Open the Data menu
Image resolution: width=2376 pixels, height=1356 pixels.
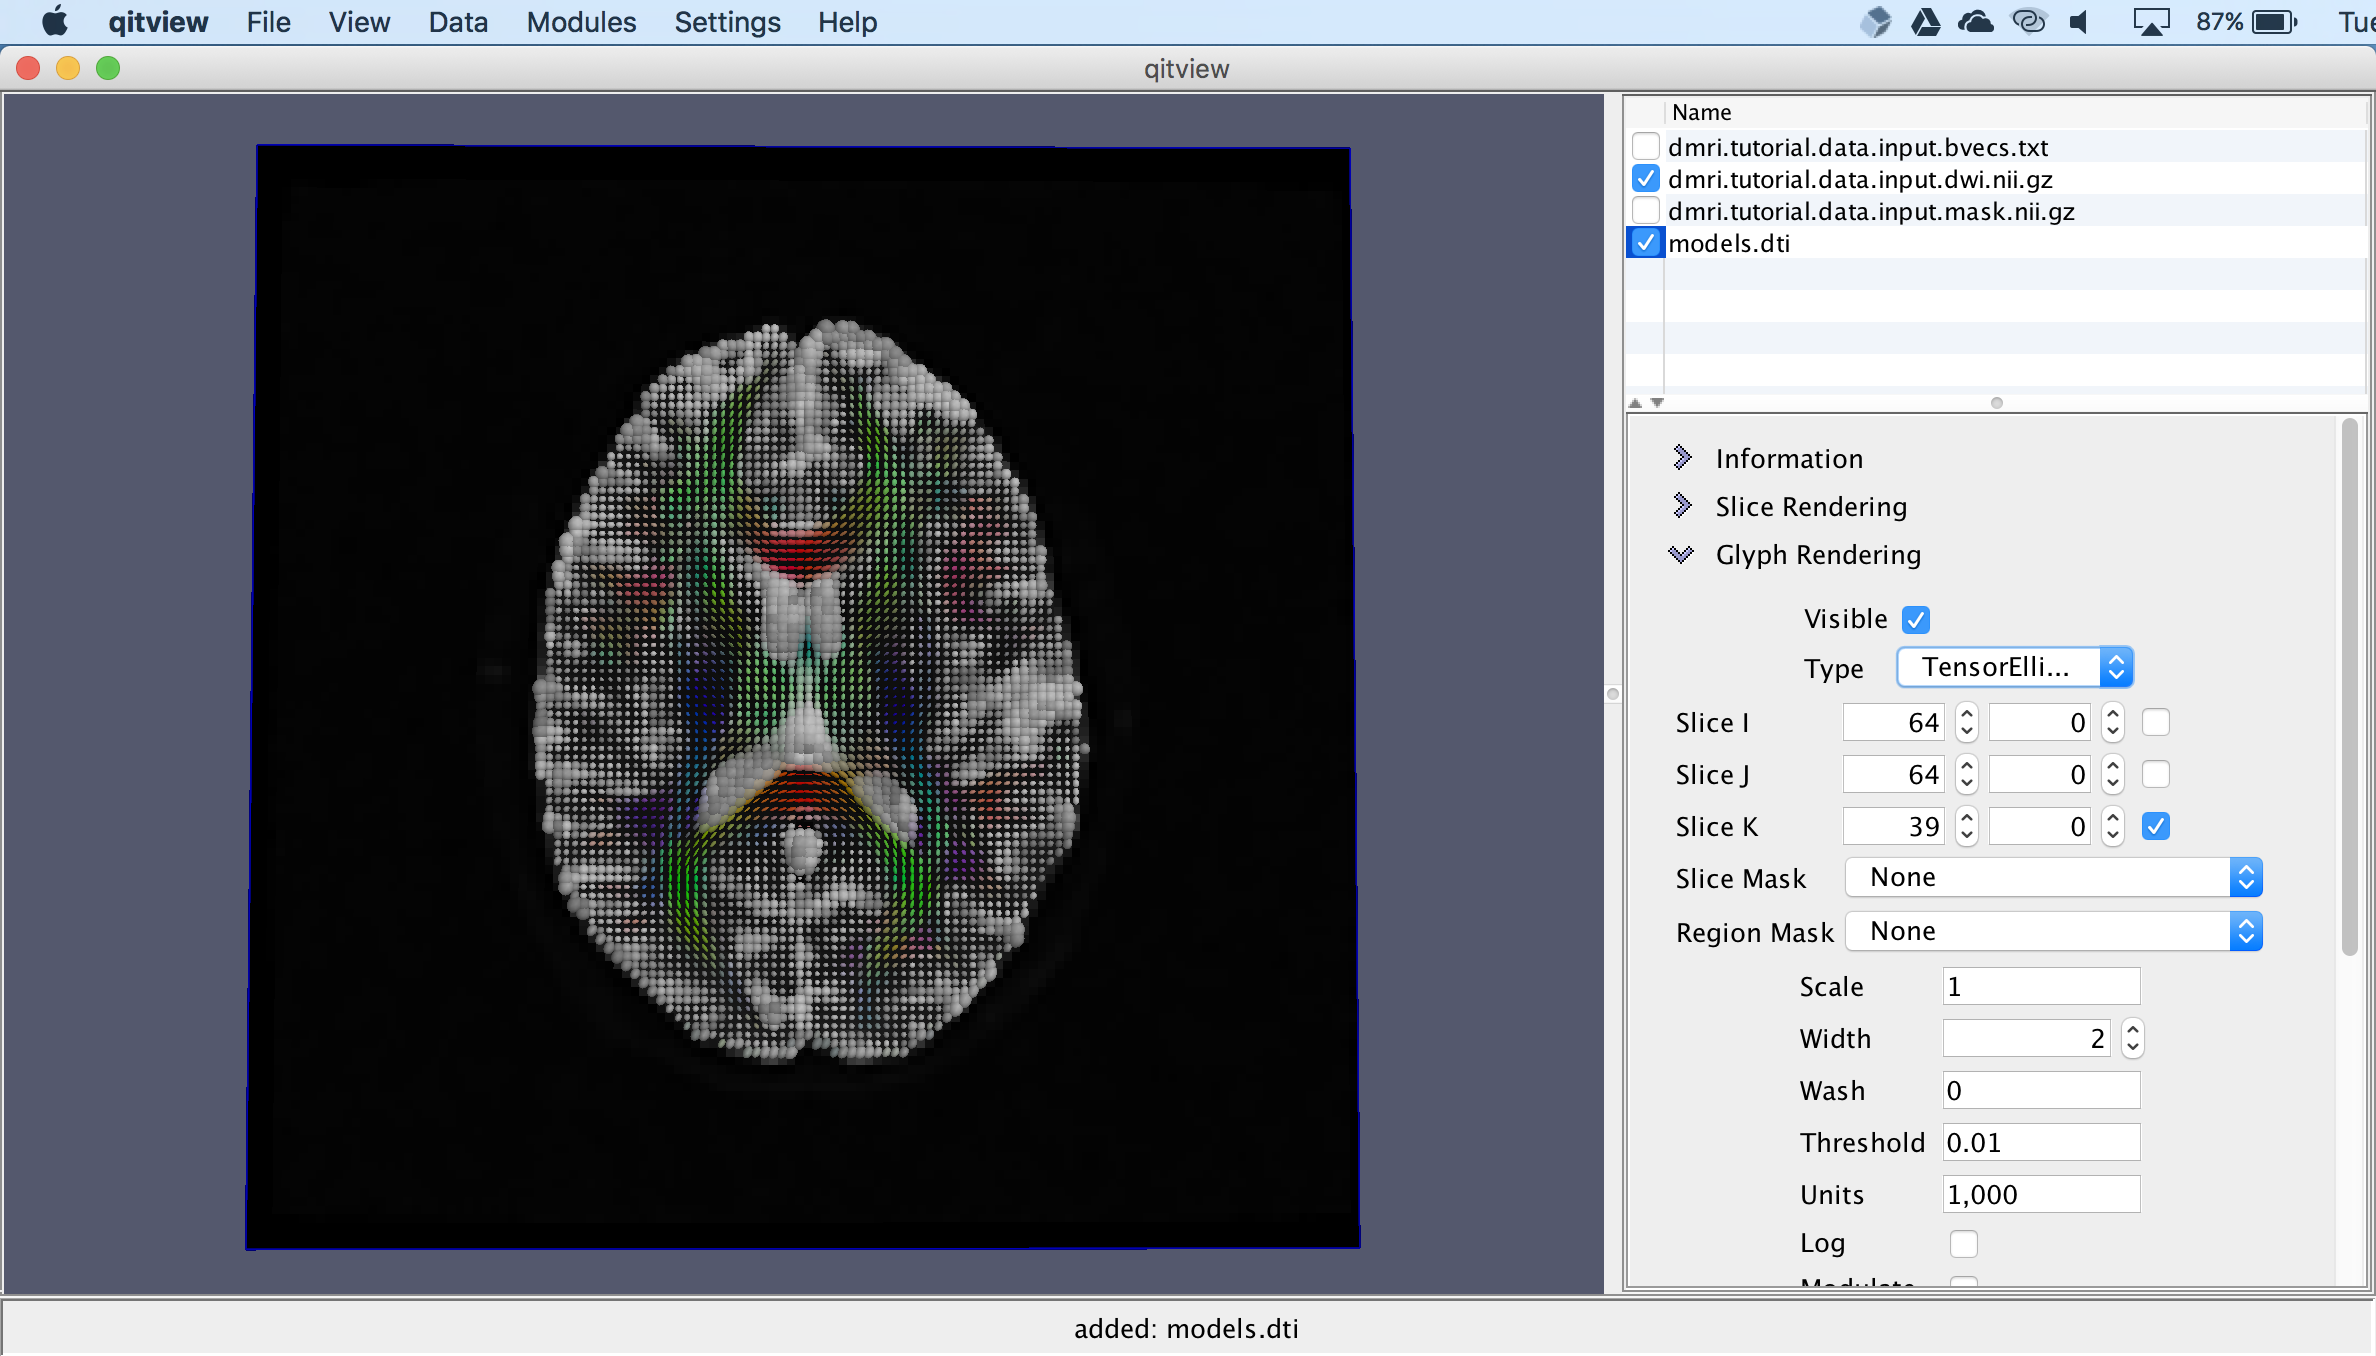point(458,22)
